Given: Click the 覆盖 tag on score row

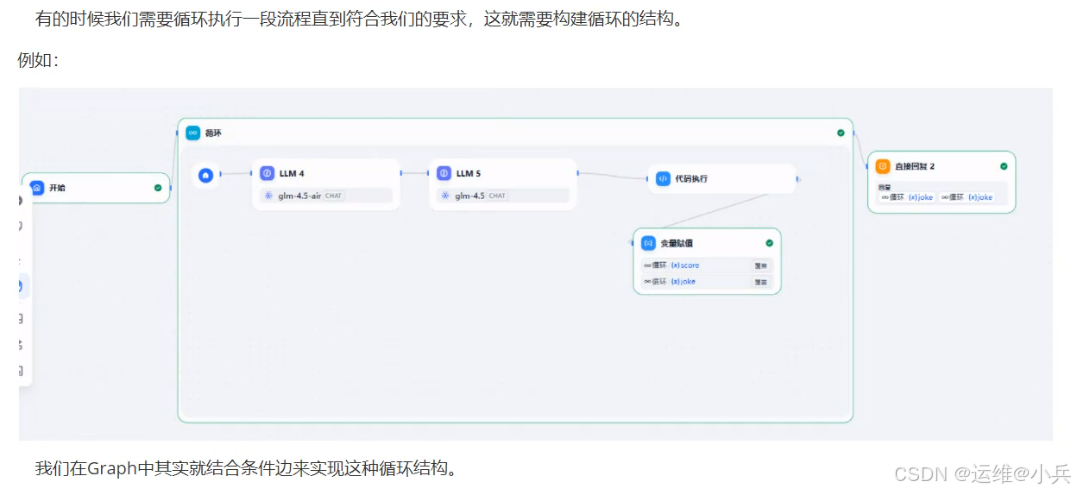Looking at the screenshot, I should tap(760, 265).
